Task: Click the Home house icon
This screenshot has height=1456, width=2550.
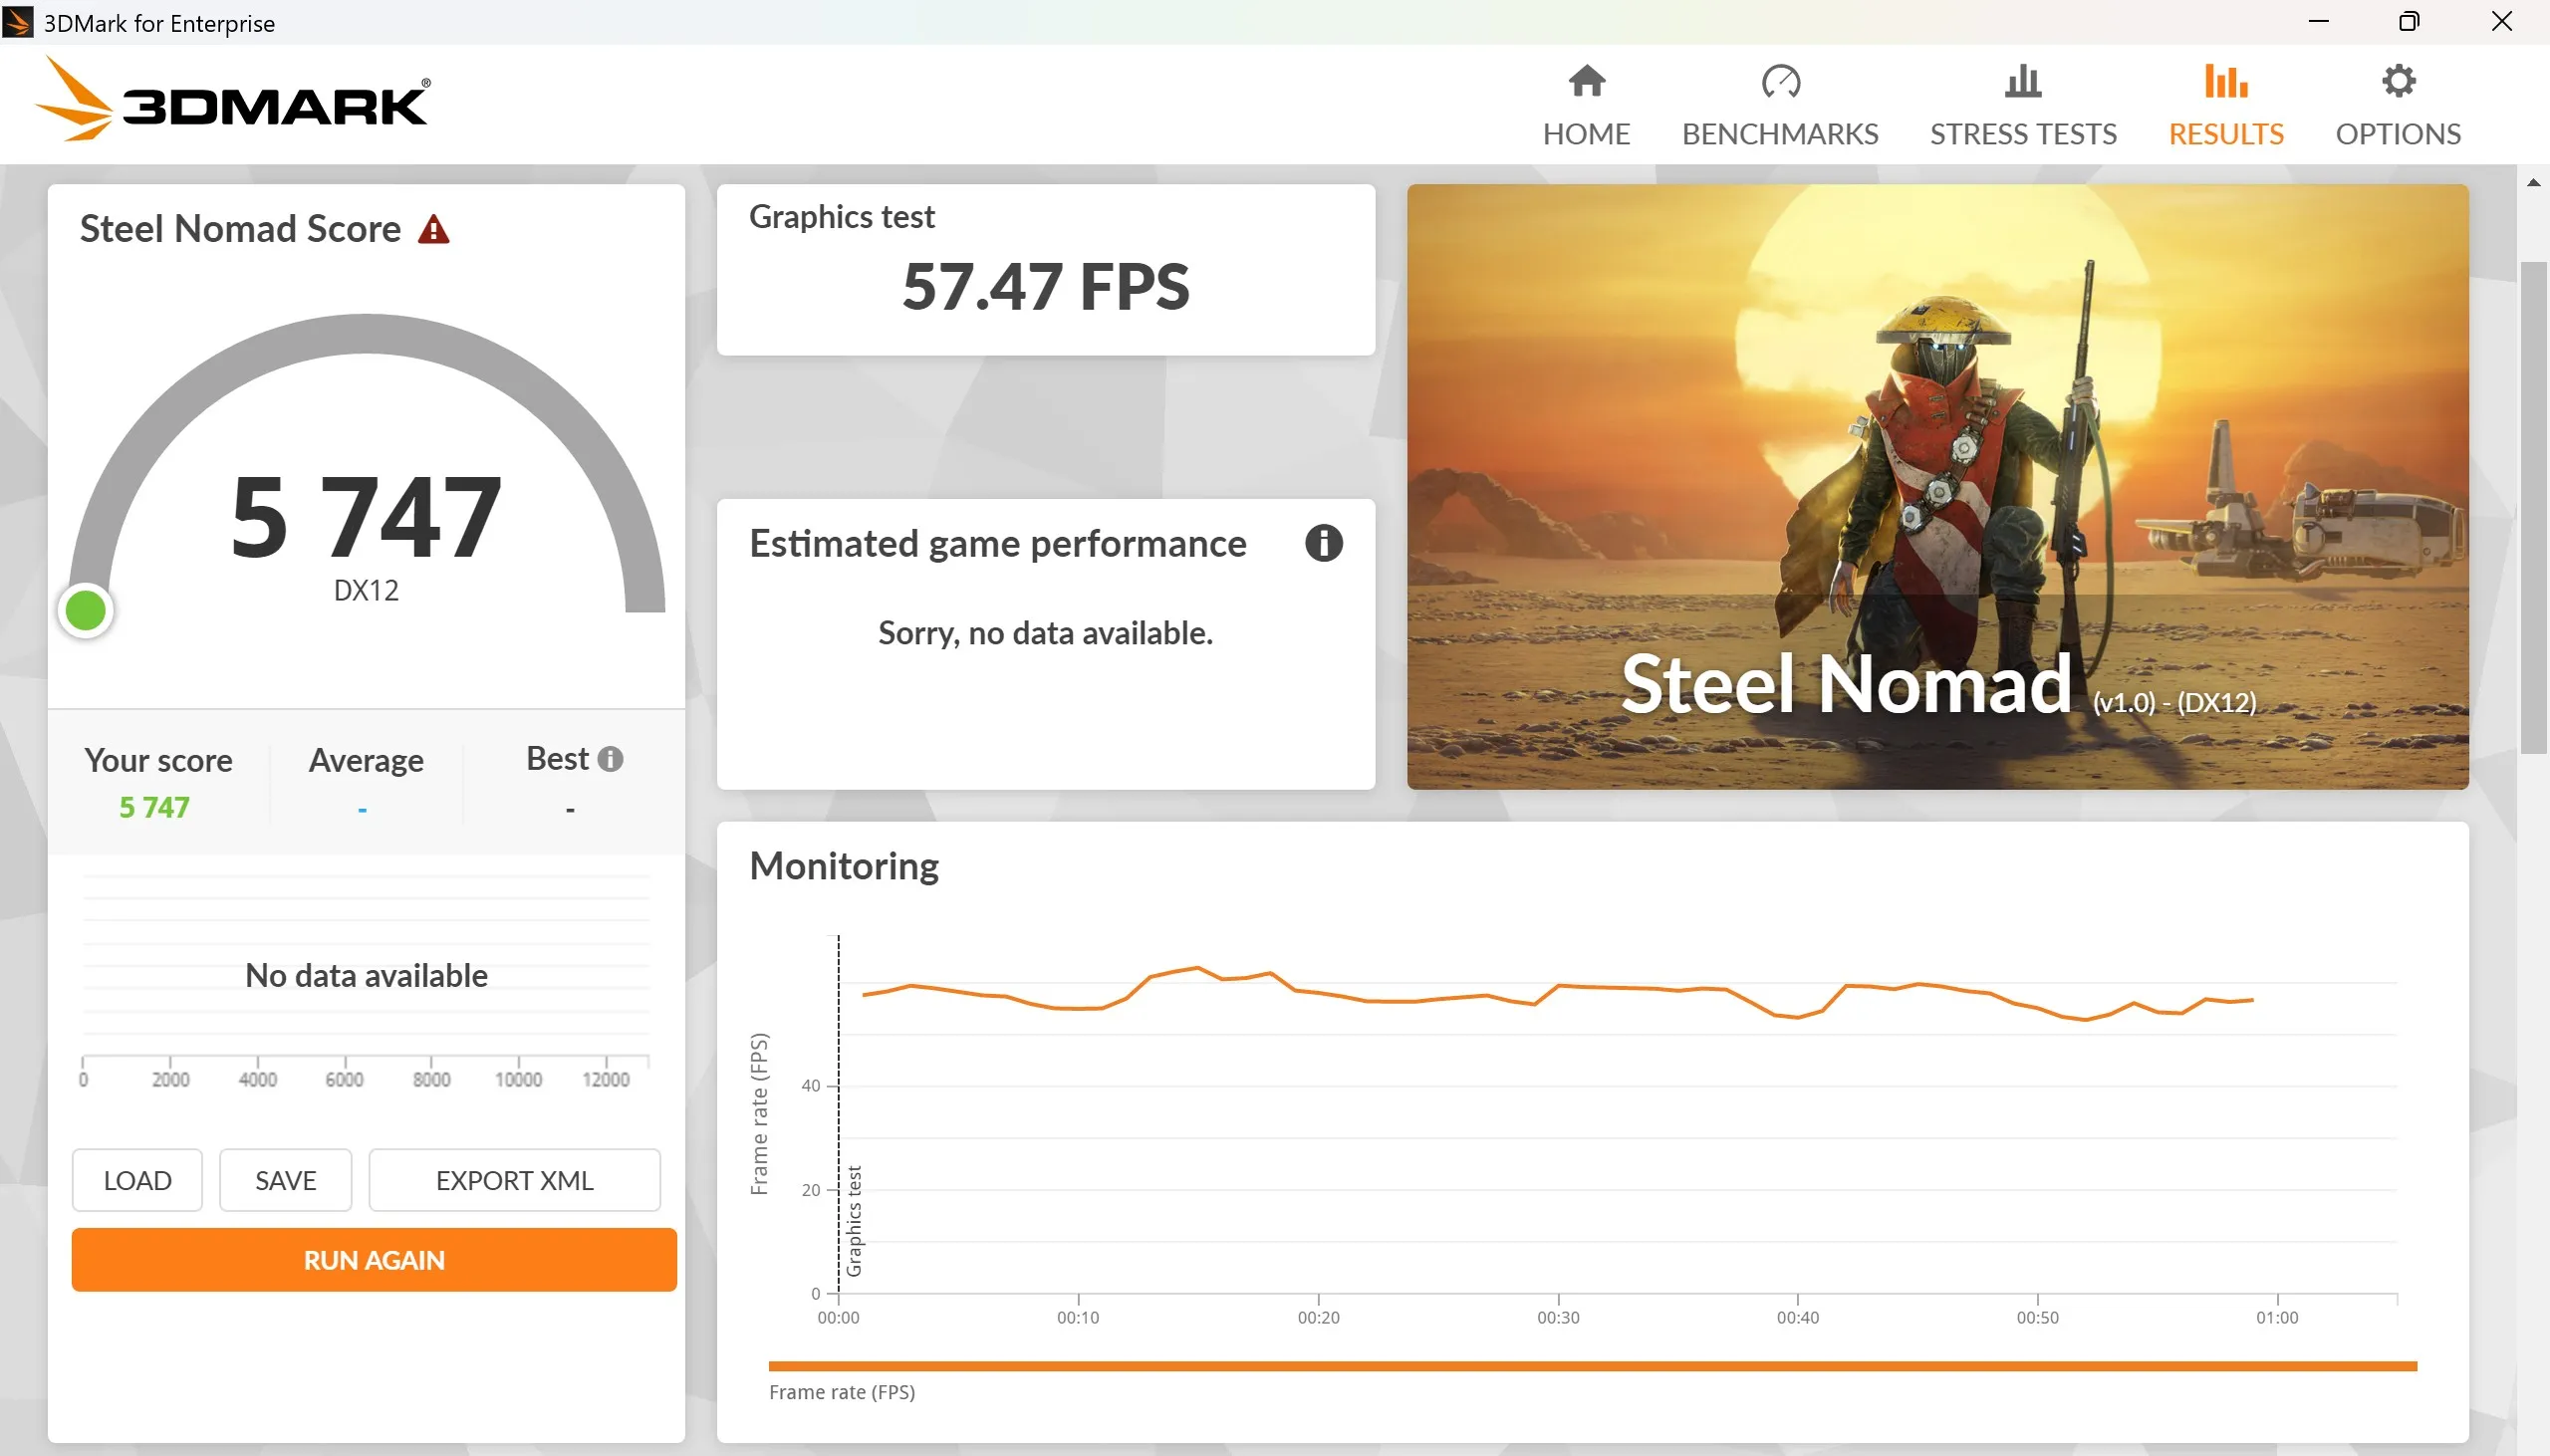Action: pos(1586,81)
